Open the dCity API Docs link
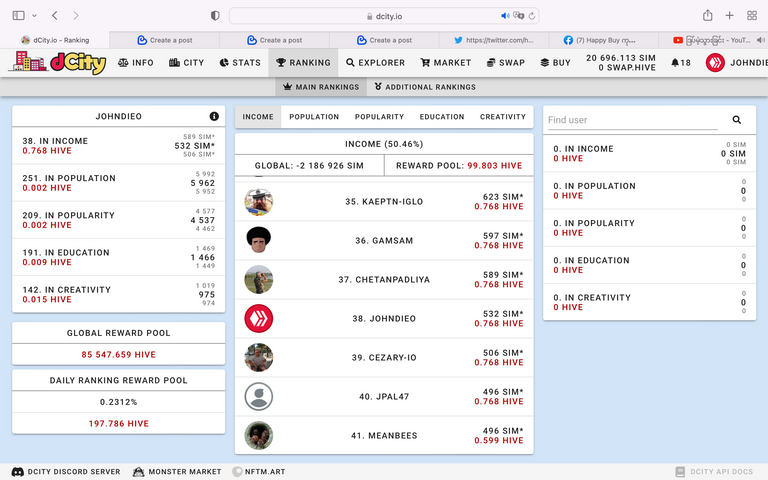This screenshot has height=480, width=768. click(x=714, y=472)
